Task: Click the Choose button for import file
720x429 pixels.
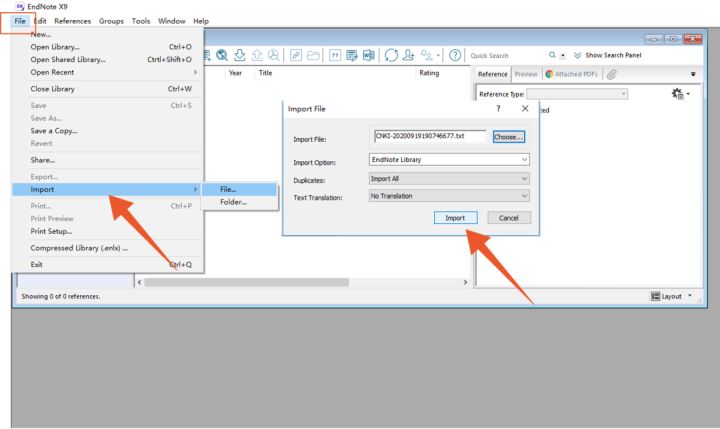Action: click(x=508, y=136)
